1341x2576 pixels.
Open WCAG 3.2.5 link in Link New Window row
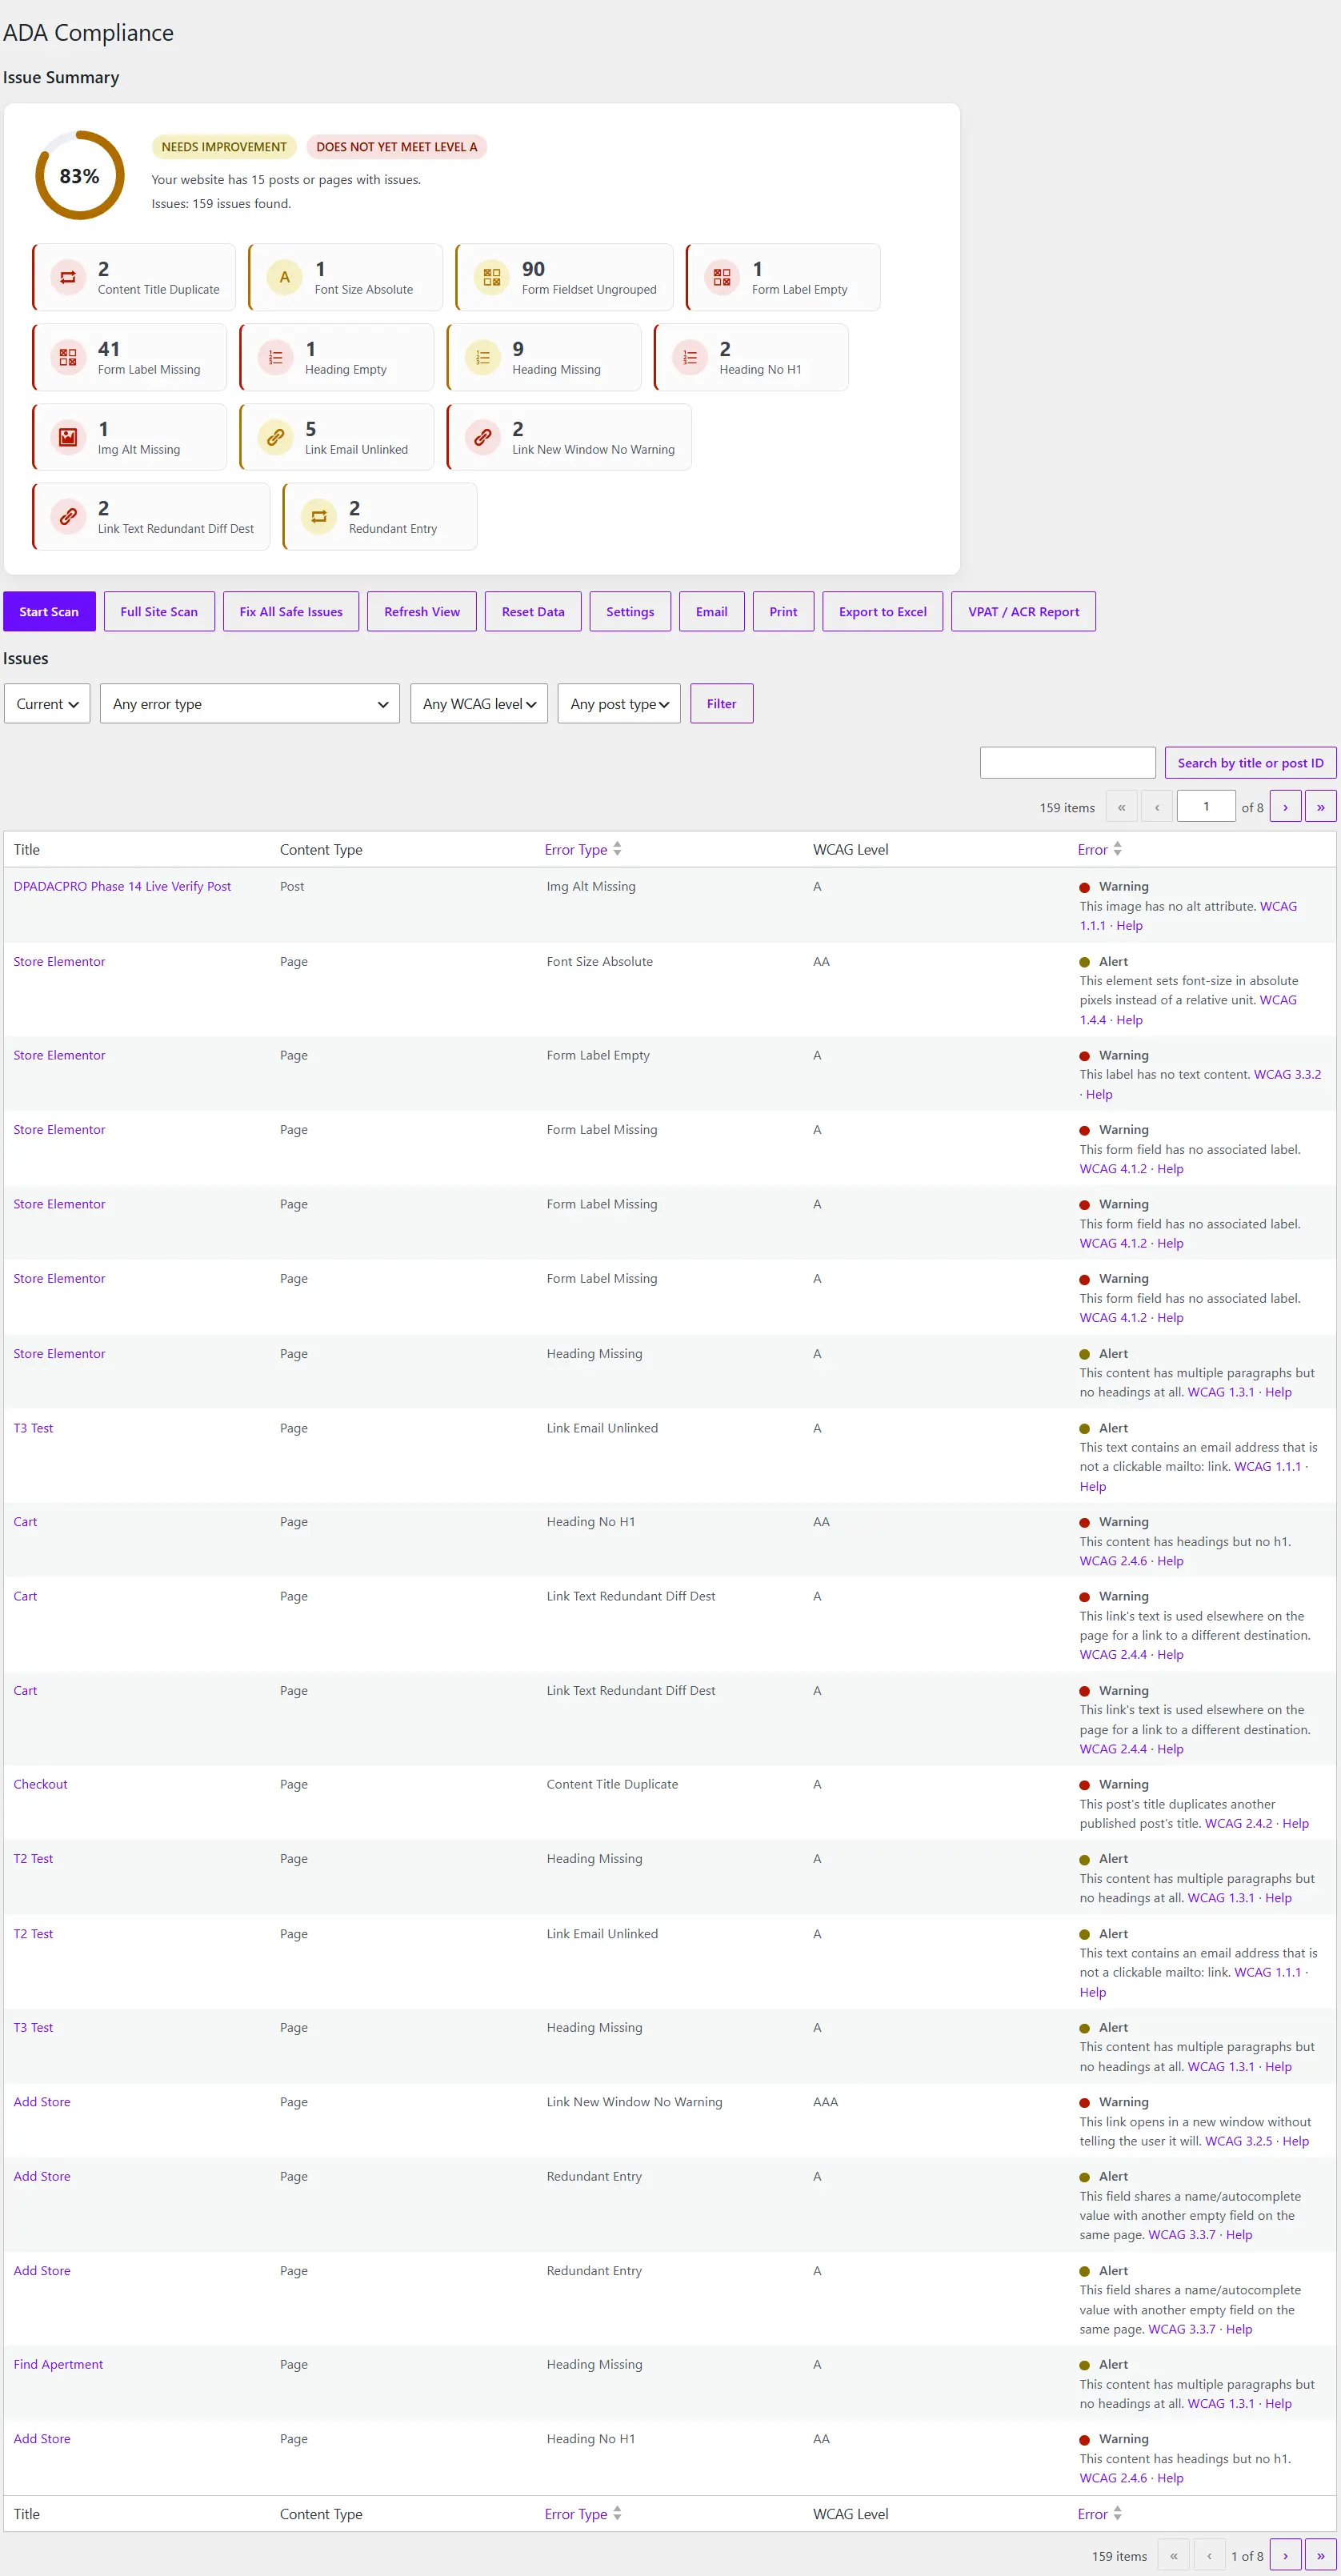coord(1239,2142)
